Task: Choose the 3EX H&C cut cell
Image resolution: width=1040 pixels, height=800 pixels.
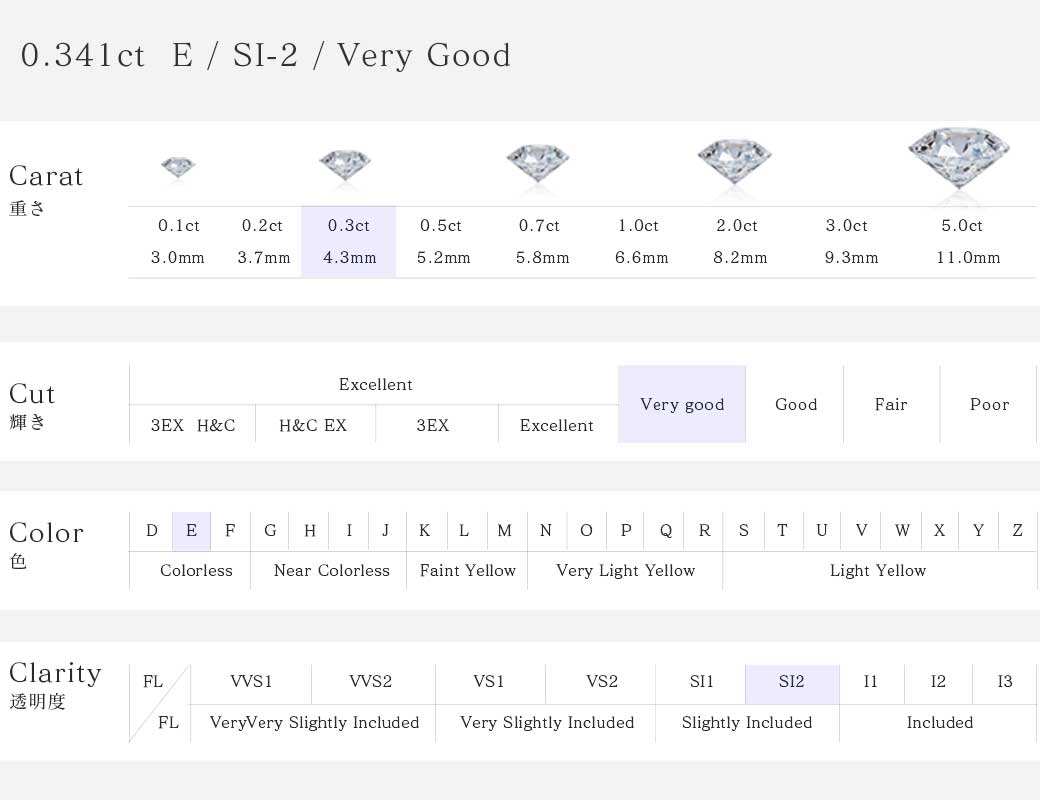Action: click(192, 425)
